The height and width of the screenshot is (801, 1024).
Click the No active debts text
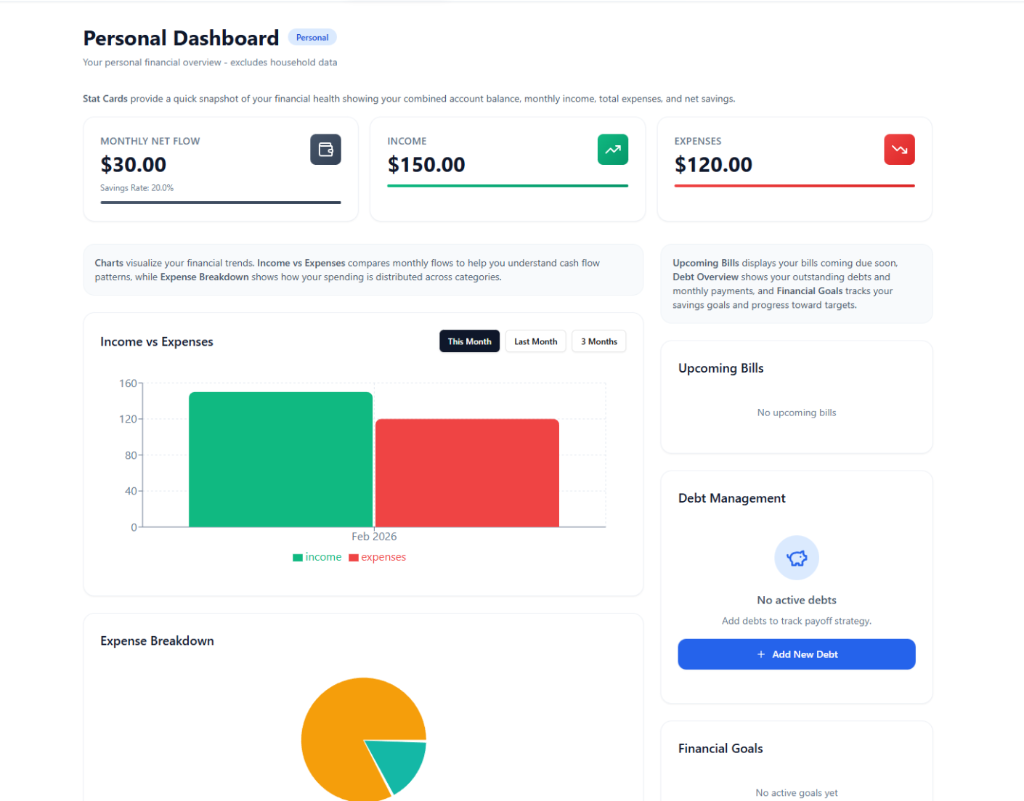(x=797, y=600)
